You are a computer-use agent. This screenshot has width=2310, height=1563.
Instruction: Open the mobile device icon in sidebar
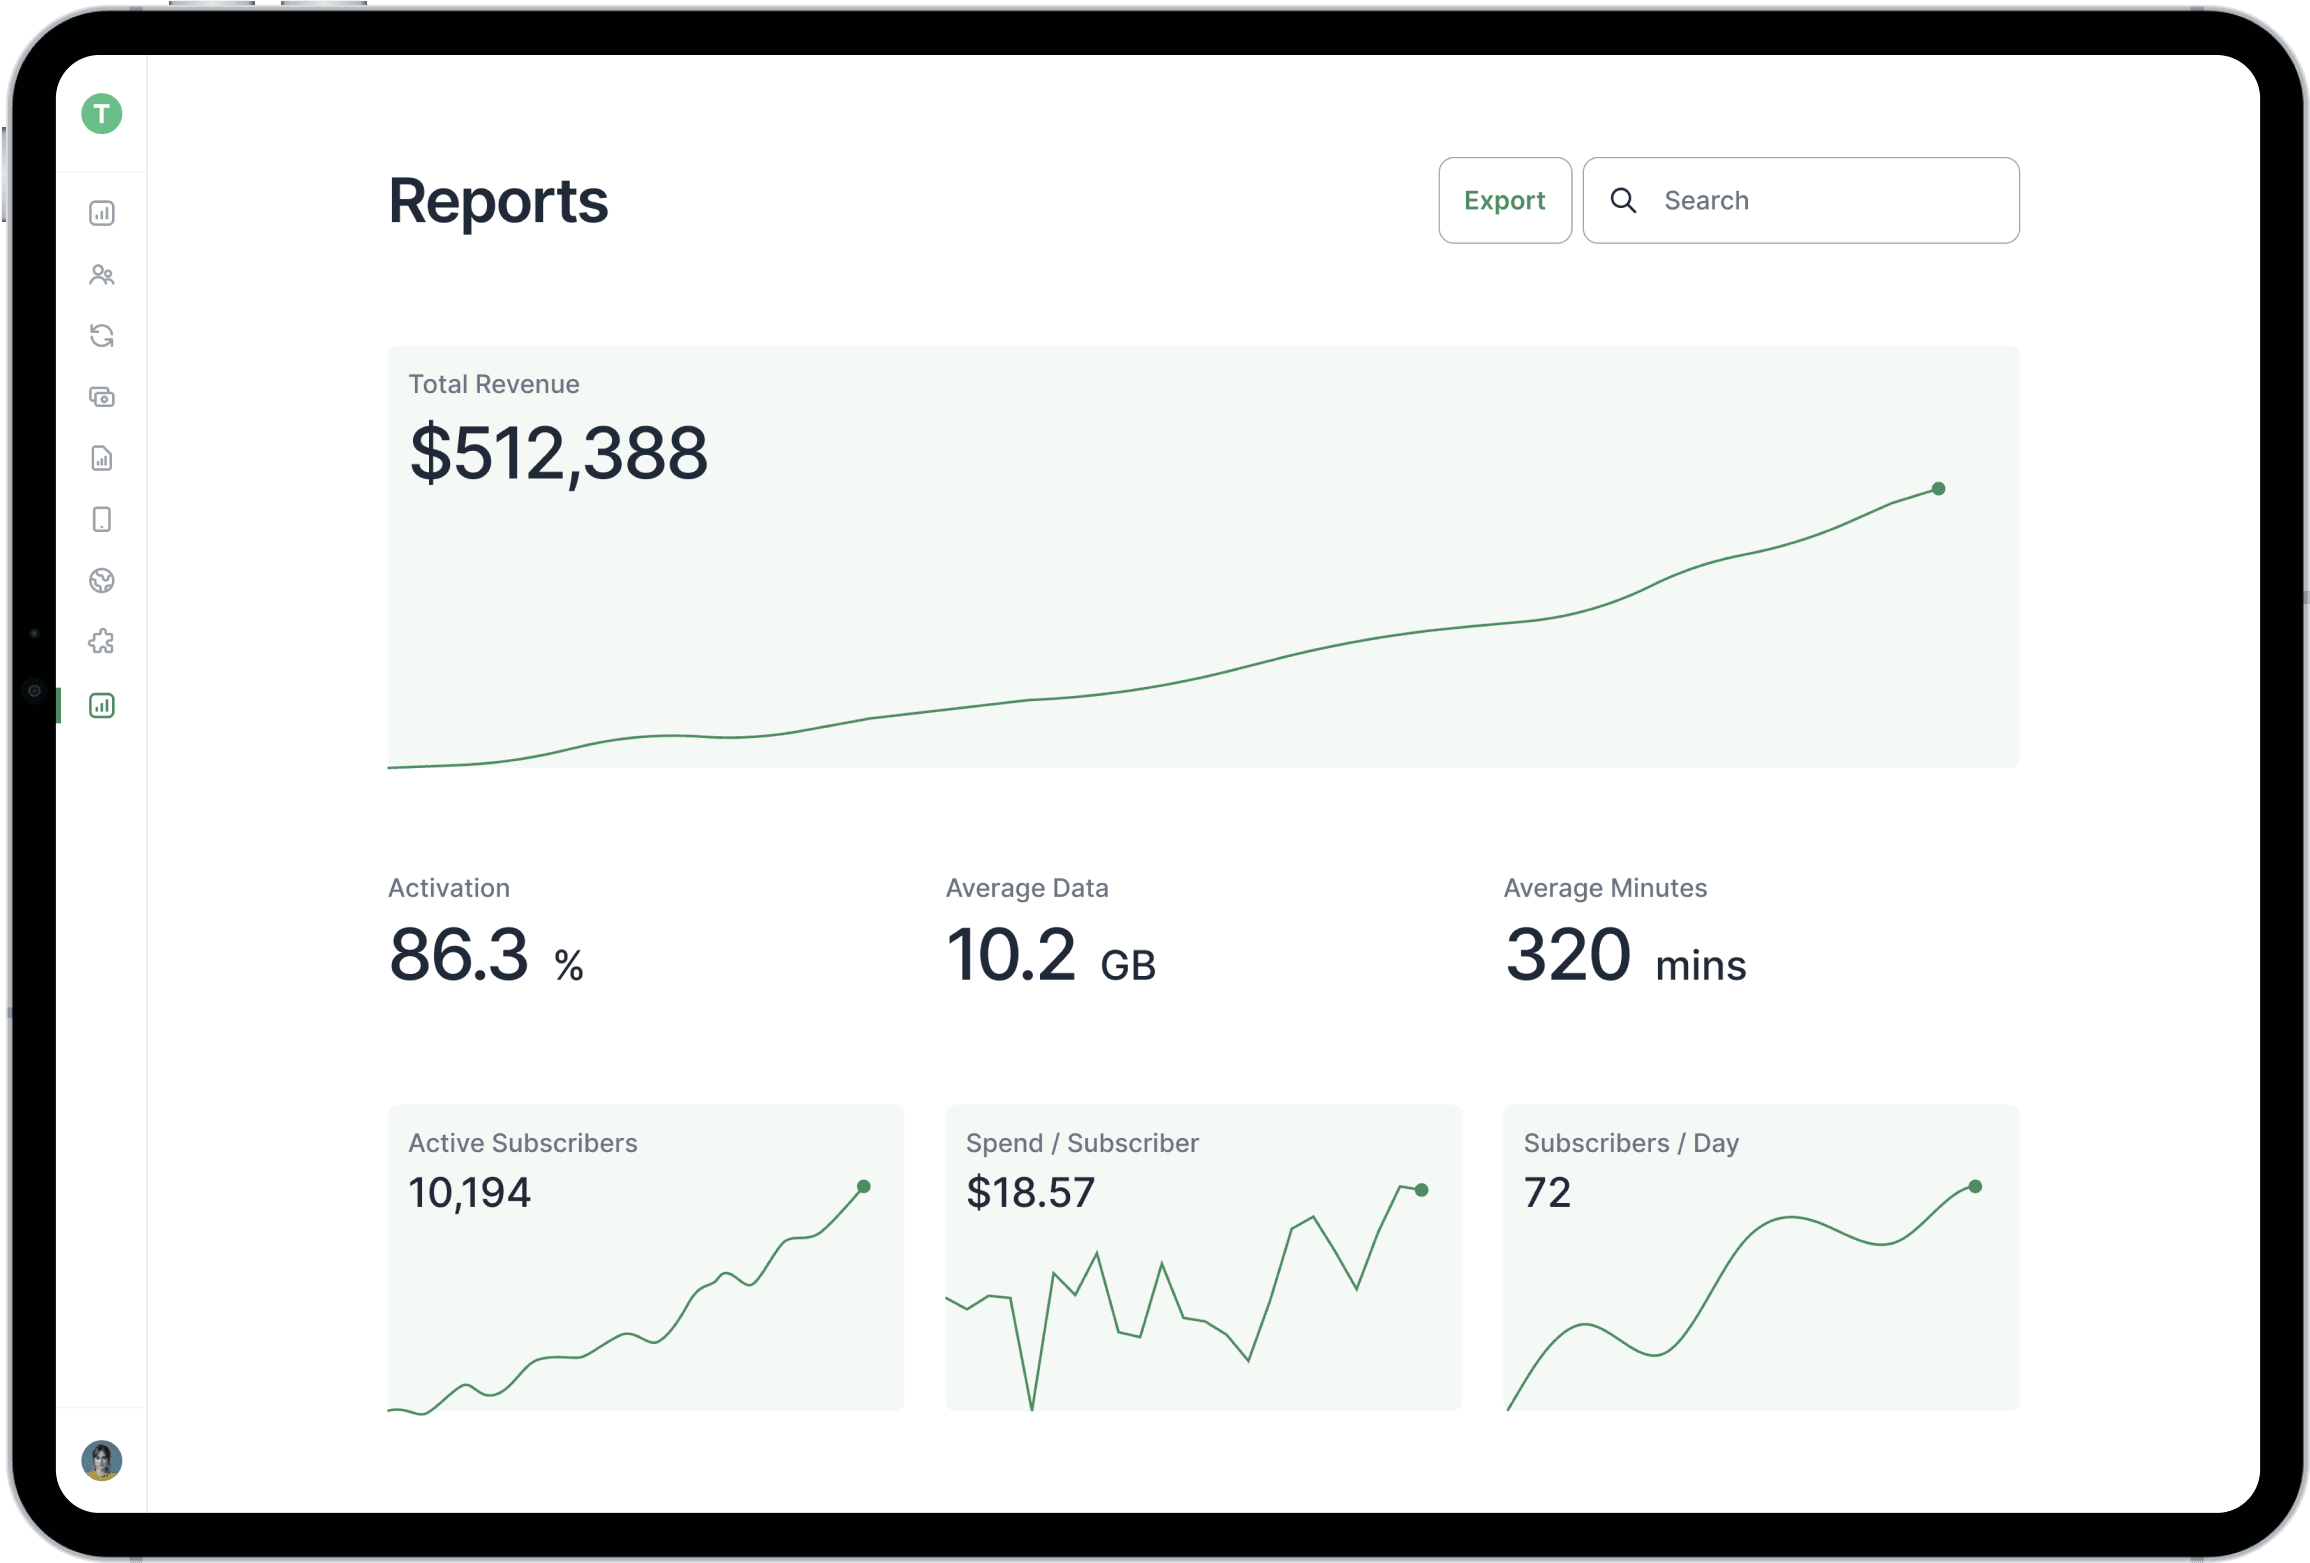click(102, 520)
